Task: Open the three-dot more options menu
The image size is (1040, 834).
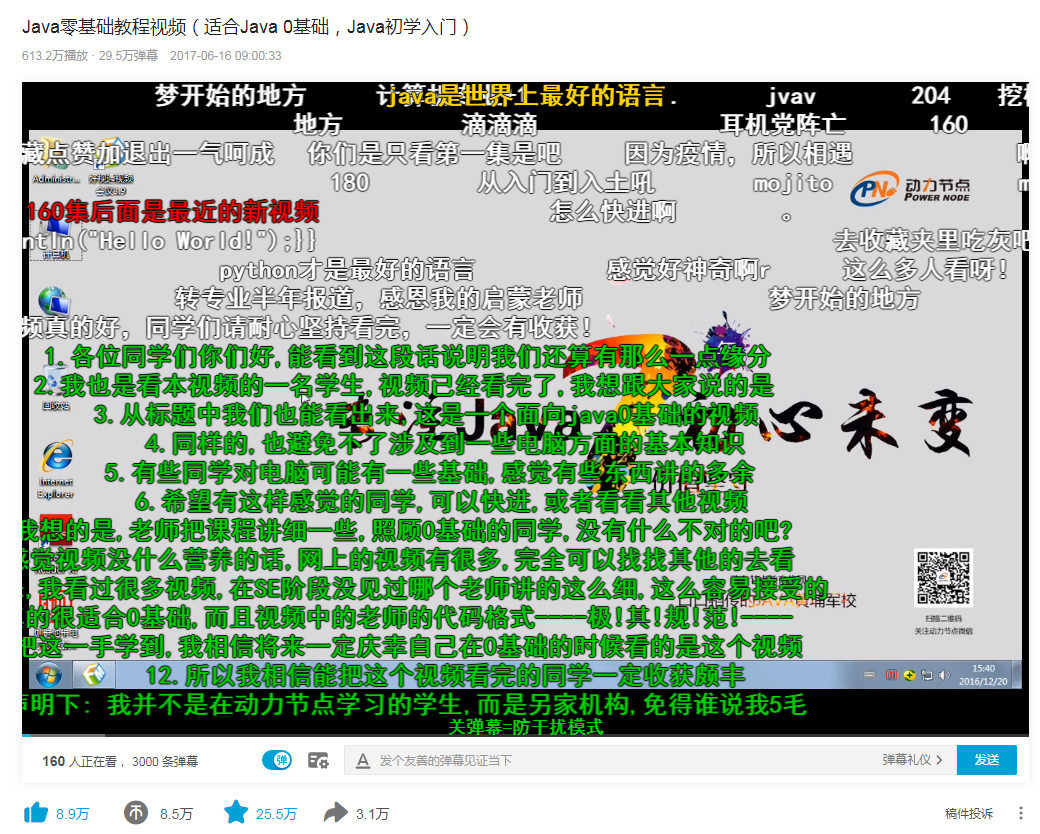Action: [x=1020, y=813]
